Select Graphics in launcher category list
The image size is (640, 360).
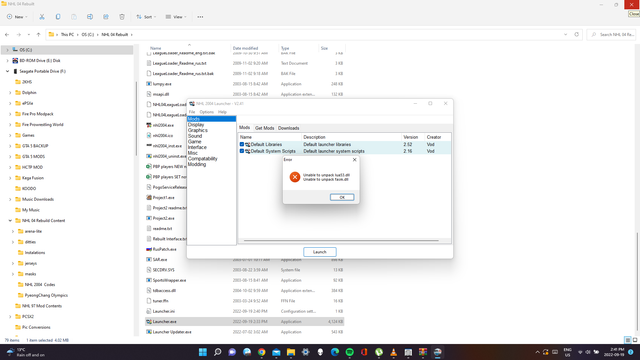(198, 130)
